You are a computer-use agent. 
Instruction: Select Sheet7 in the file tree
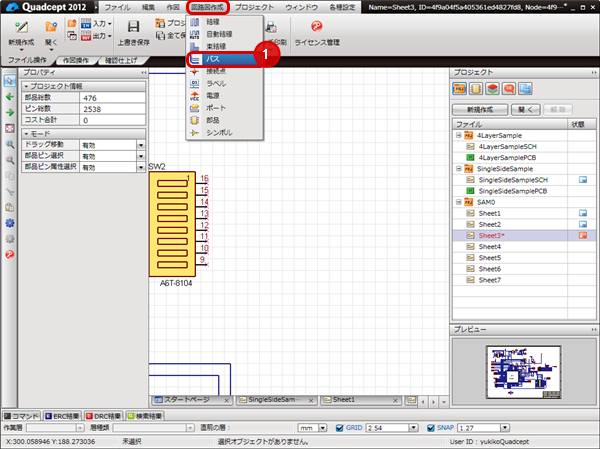tap(489, 280)
